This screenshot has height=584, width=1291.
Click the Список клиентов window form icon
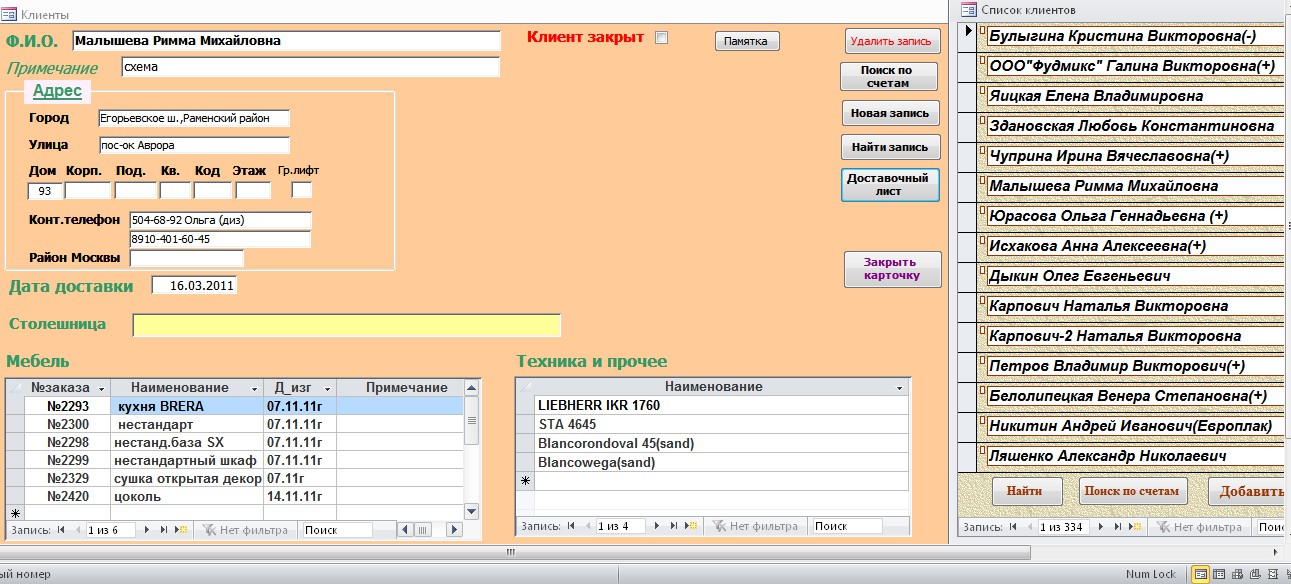click(968, 10)
